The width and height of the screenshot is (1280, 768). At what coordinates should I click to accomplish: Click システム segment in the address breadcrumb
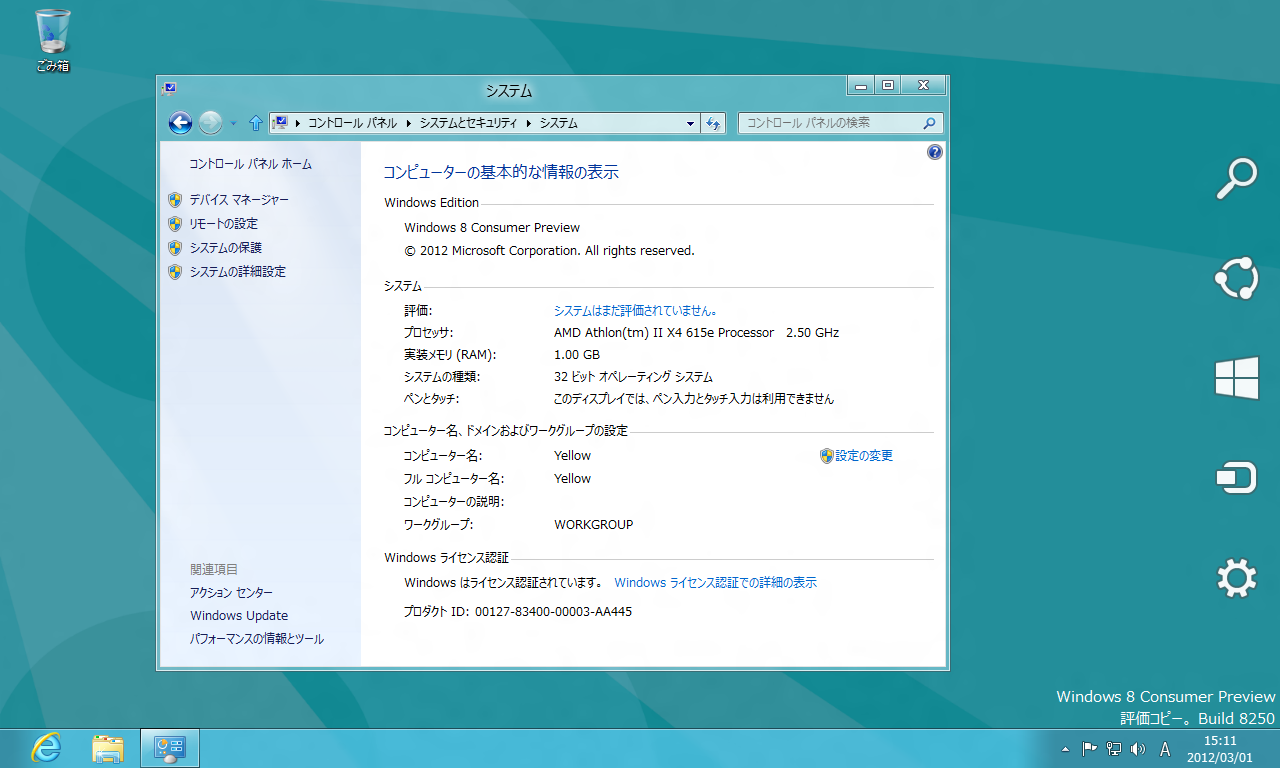coord(559,123)
